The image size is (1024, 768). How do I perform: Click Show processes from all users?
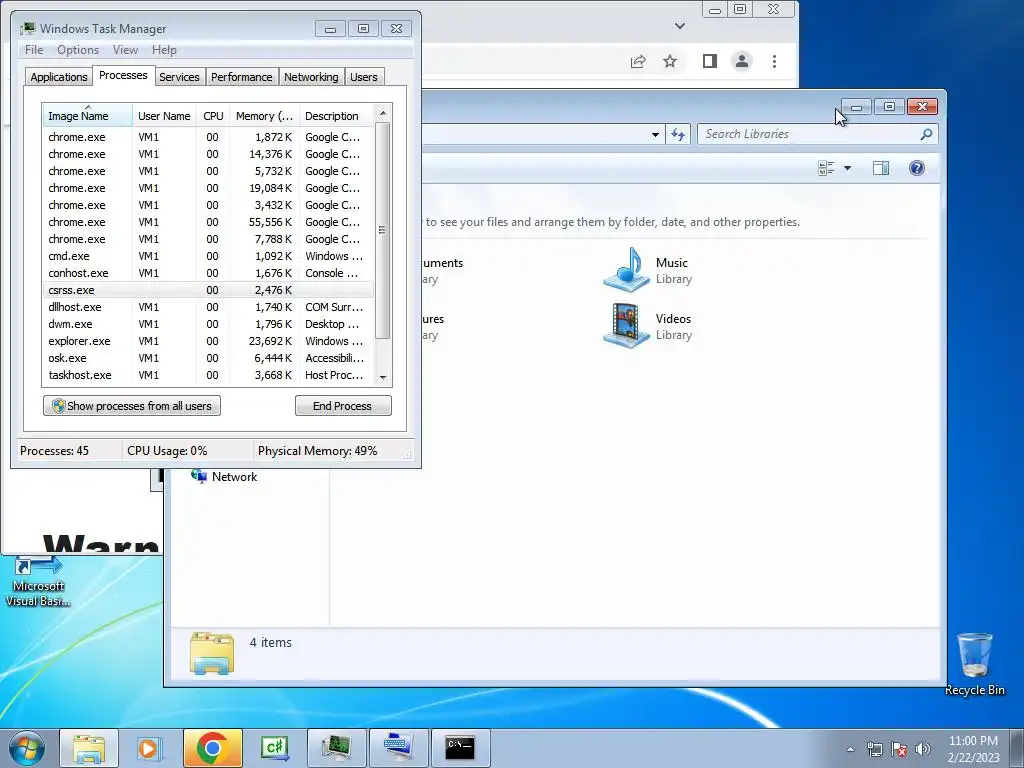[x=132, y=406]
